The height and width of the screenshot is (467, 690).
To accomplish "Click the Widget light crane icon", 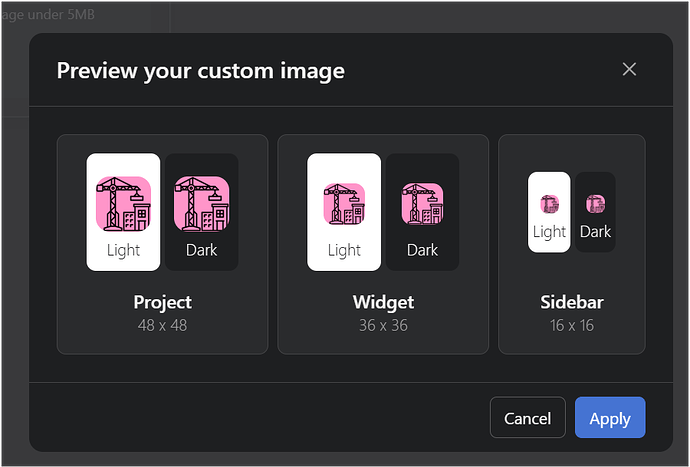I will click(x=344, y=204).
